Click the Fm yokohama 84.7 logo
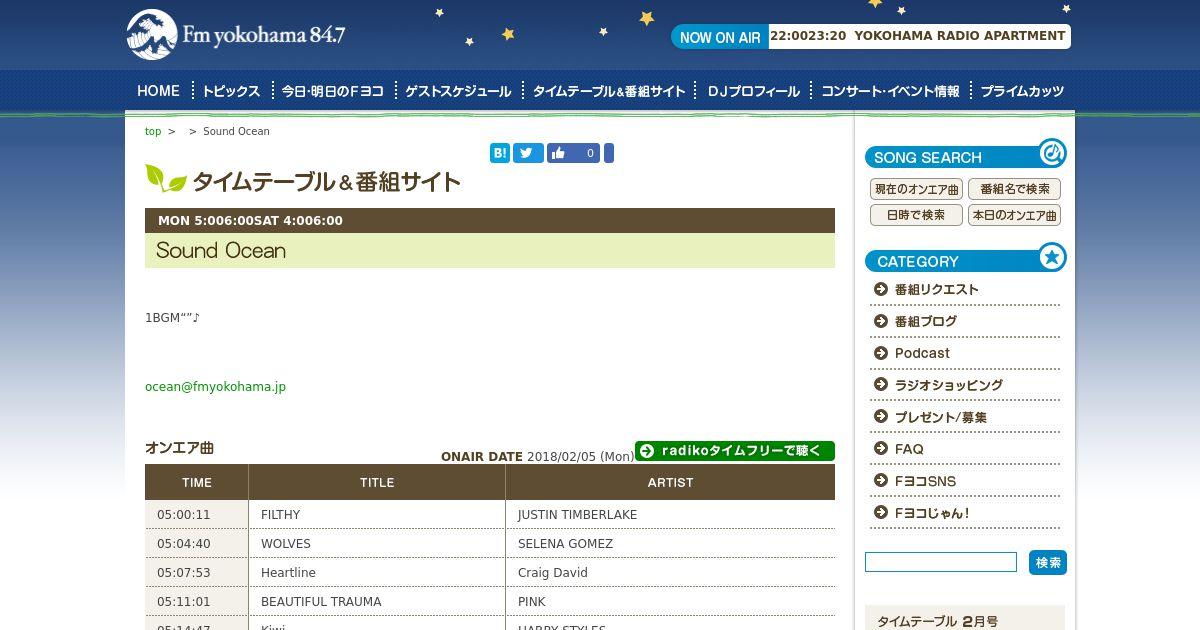Image resolution: width=1200 pixels, height=630 pixels. tap(236, 35)
